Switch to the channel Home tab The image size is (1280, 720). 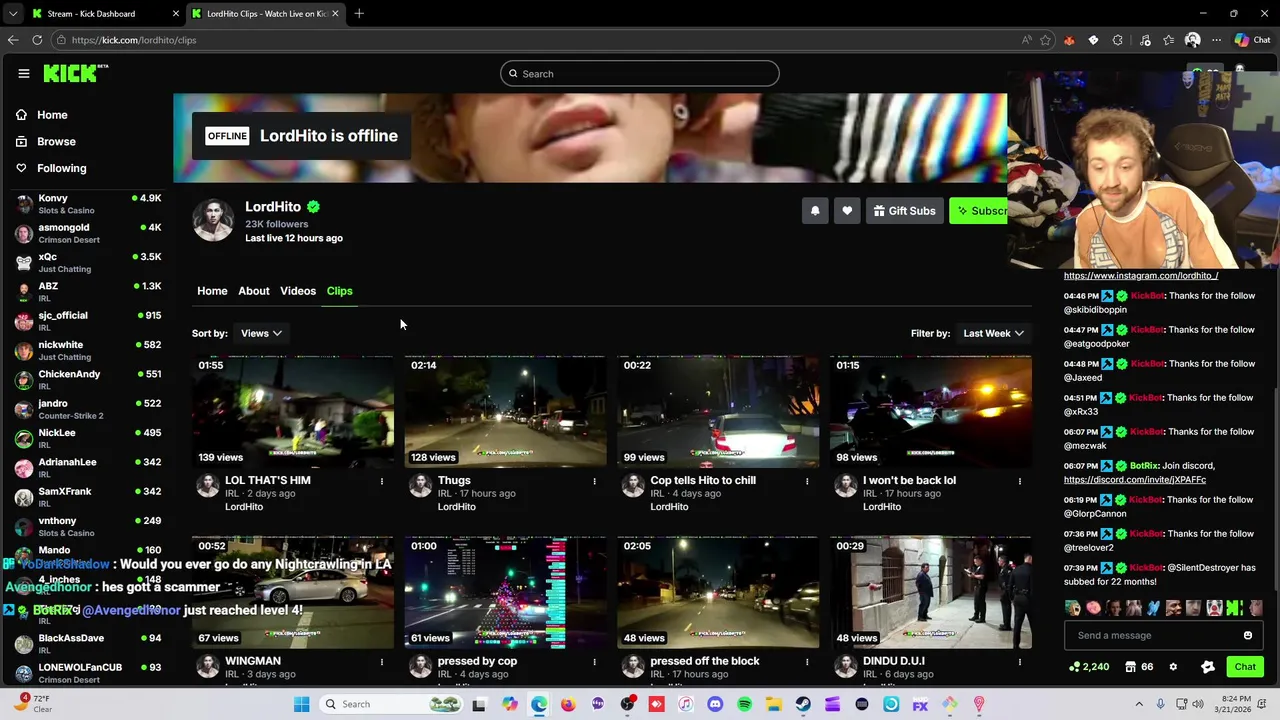tap(212, 291)
